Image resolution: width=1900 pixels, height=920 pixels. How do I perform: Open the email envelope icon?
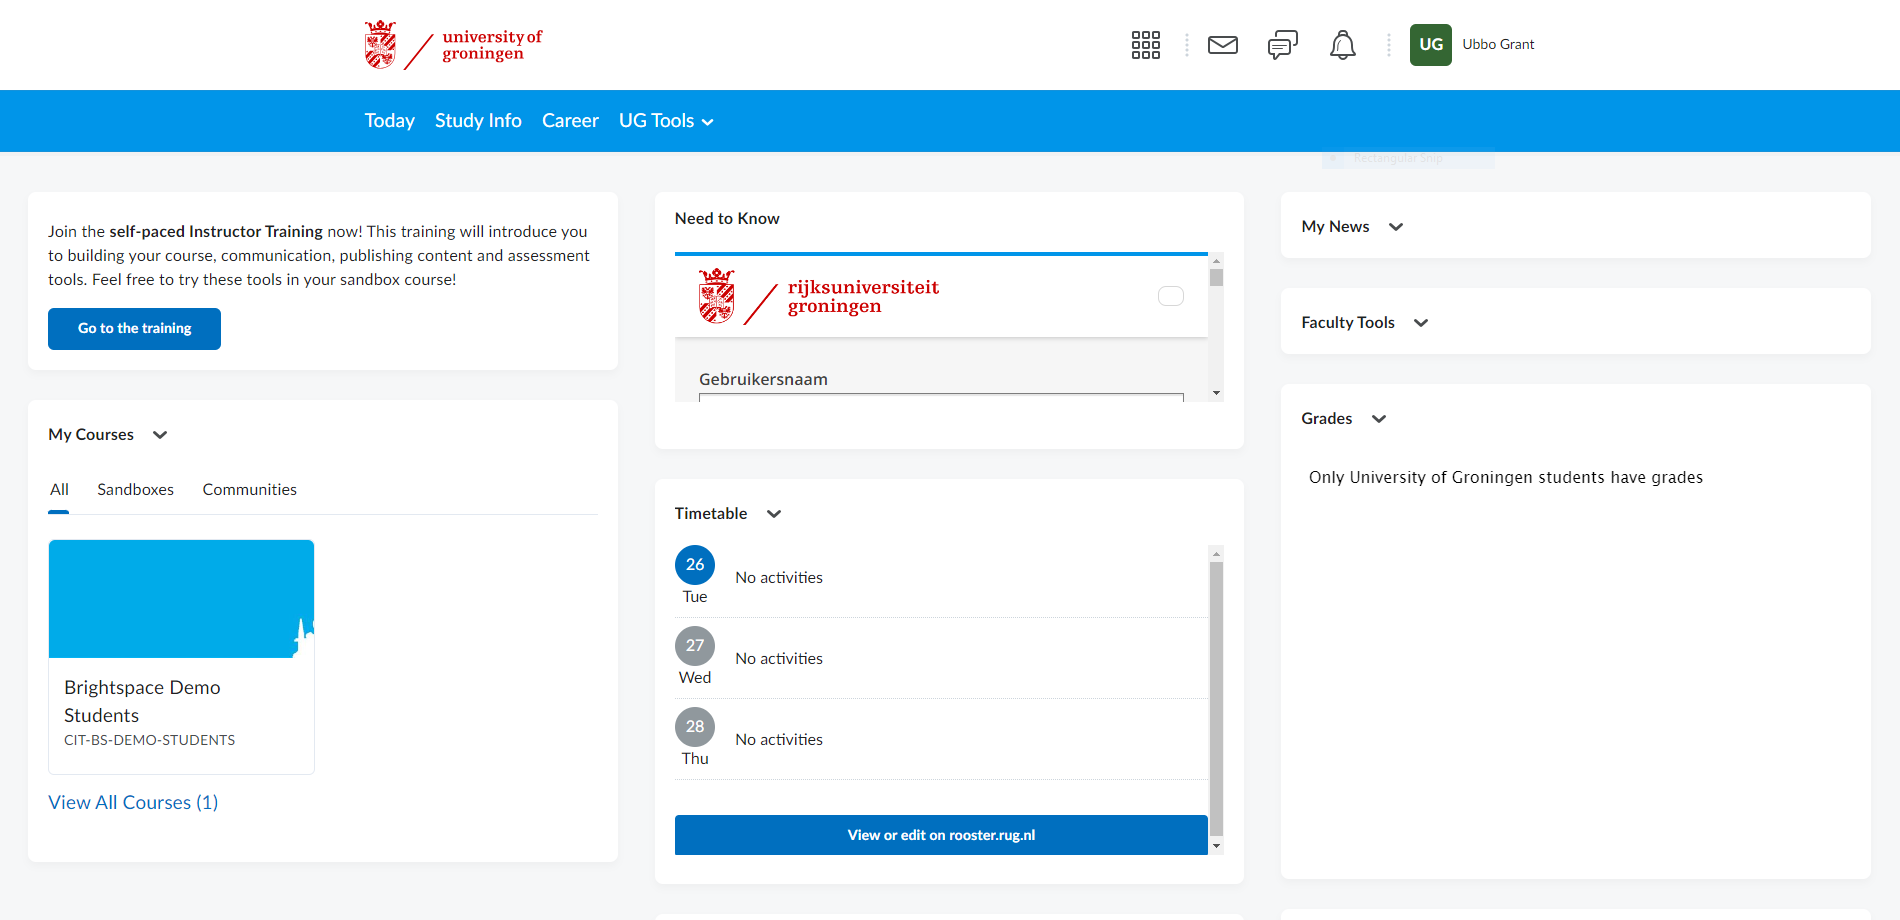tap(1222, 45)
